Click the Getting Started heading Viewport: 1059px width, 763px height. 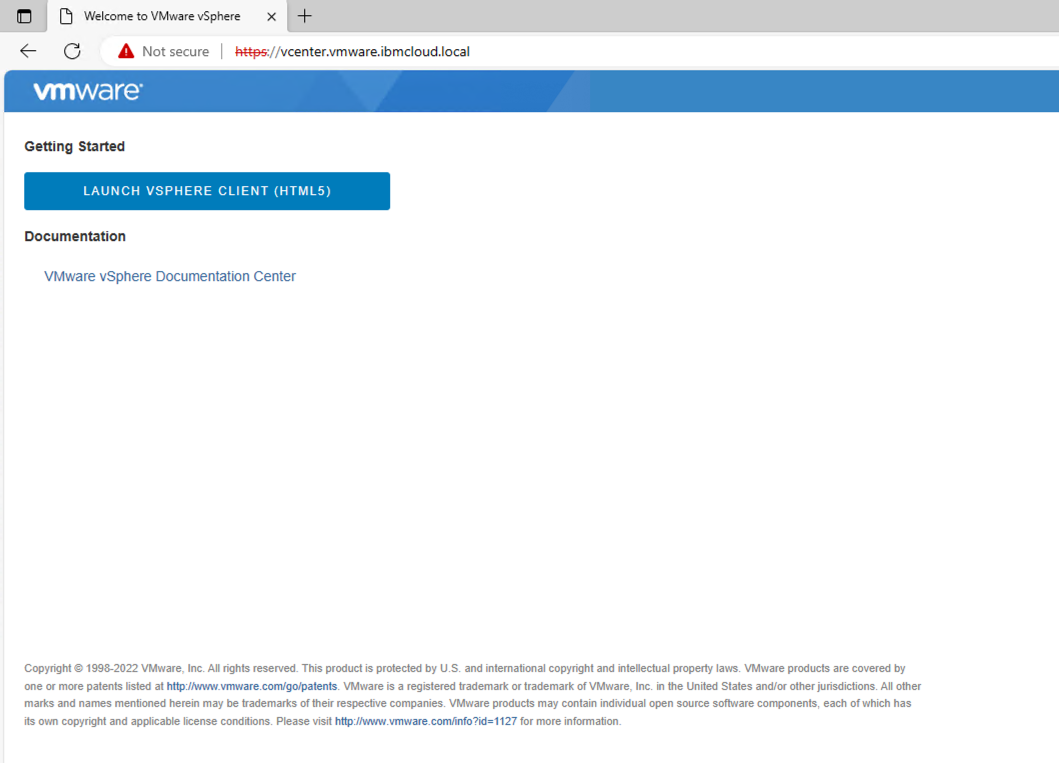click(74, 147)
